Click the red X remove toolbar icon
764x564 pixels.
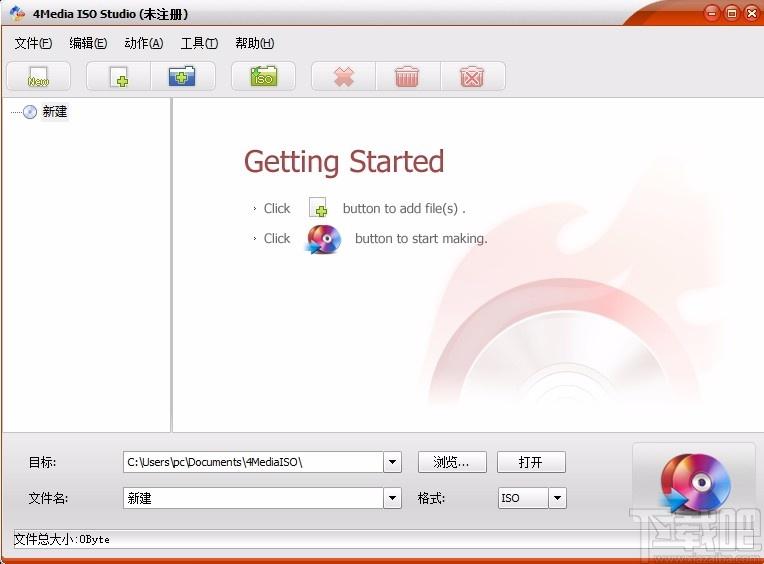pos(344,76)
